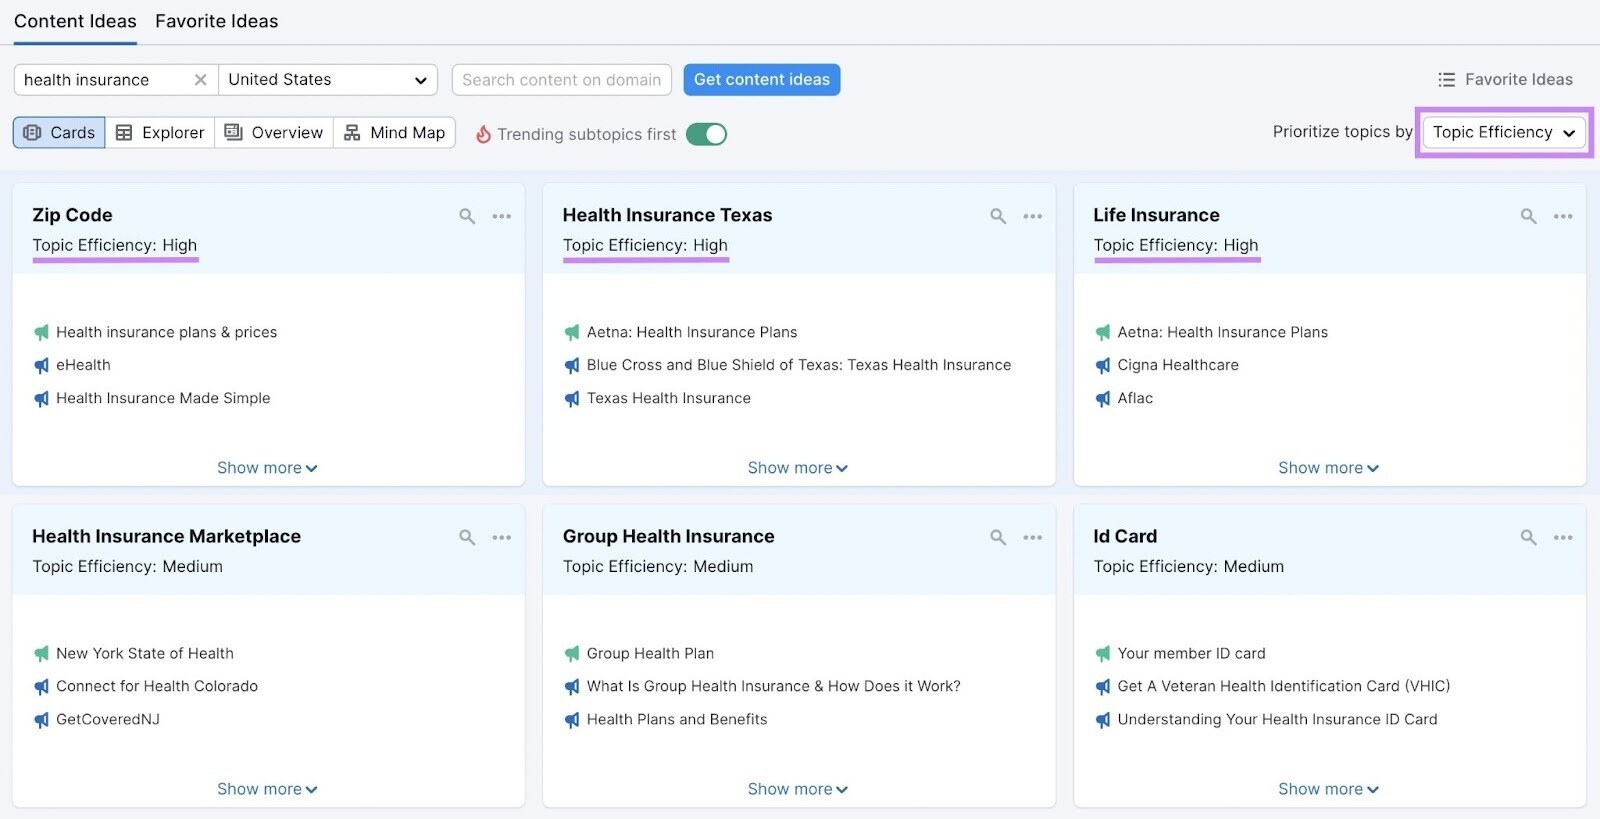Viewport: 1600px width, 819px height.
Task: Click the Search content on domain field
Action: coord(562,80)
